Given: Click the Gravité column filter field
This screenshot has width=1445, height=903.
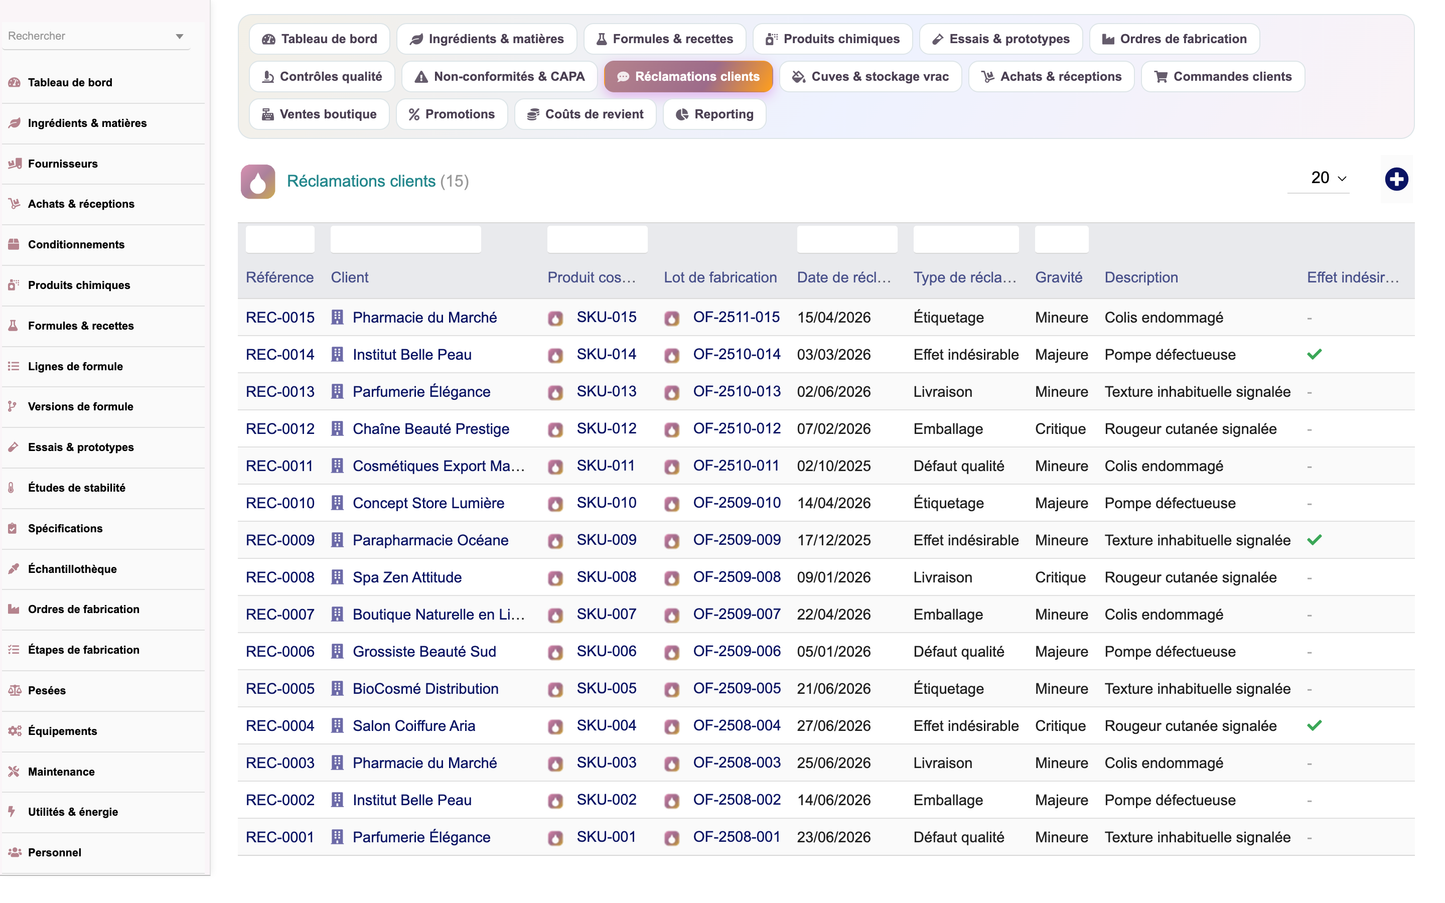Looking at the screenshot, I should coord(1061,239).
